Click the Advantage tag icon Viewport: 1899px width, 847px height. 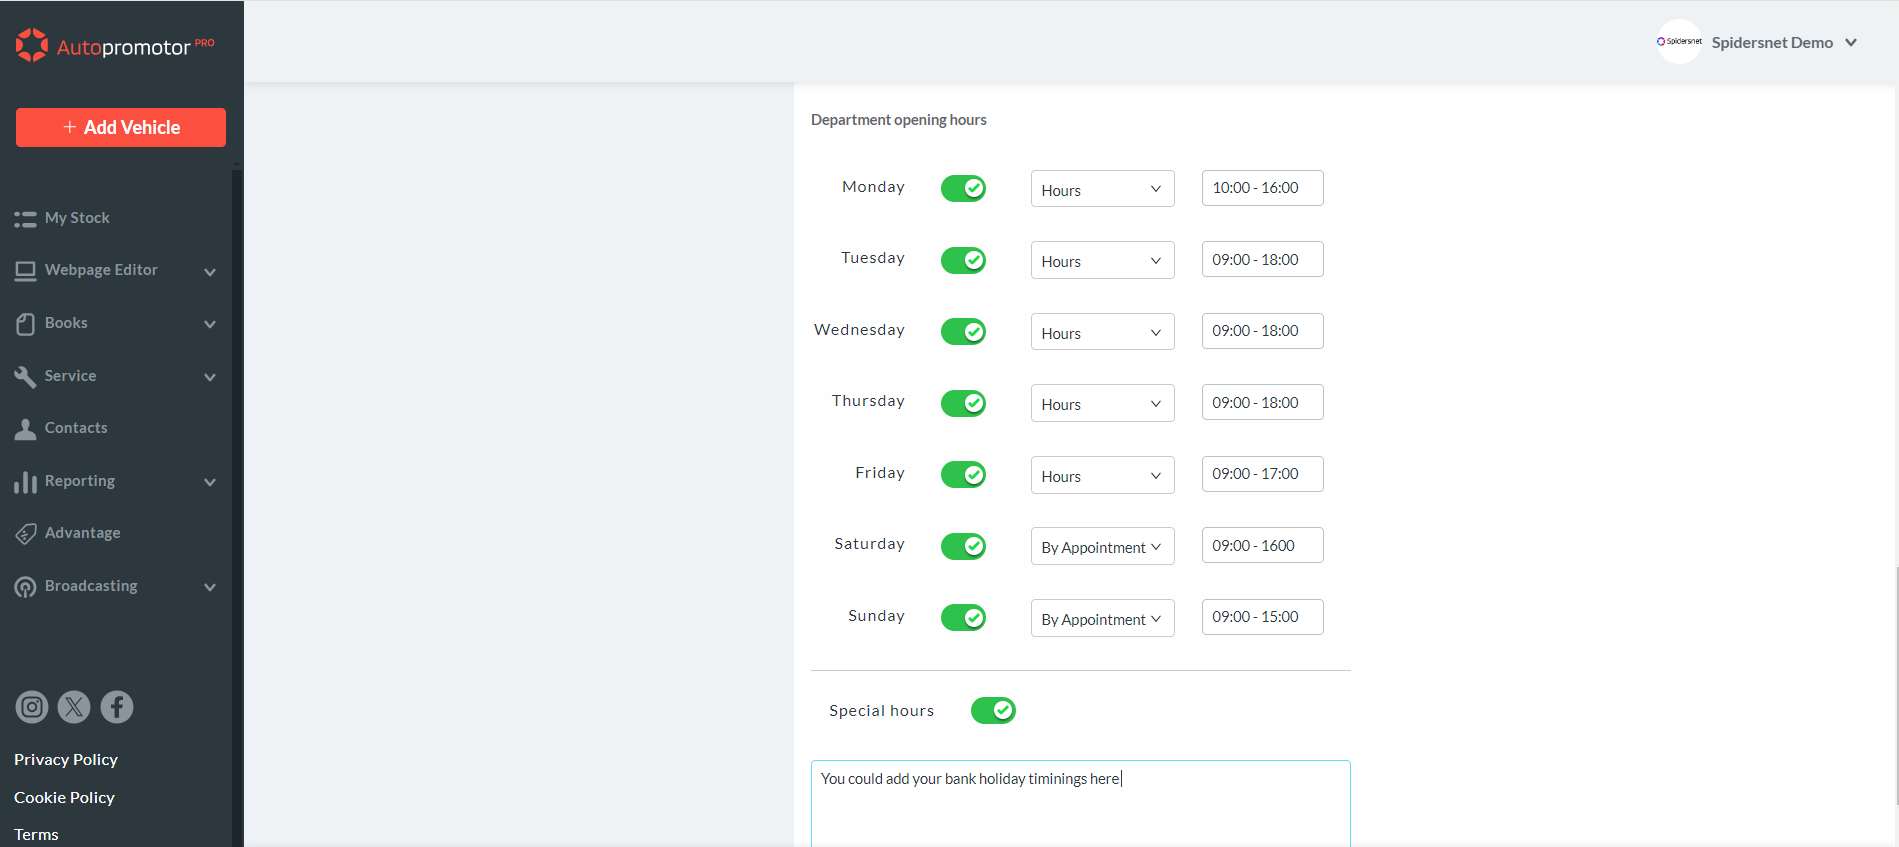pos(25,534)
